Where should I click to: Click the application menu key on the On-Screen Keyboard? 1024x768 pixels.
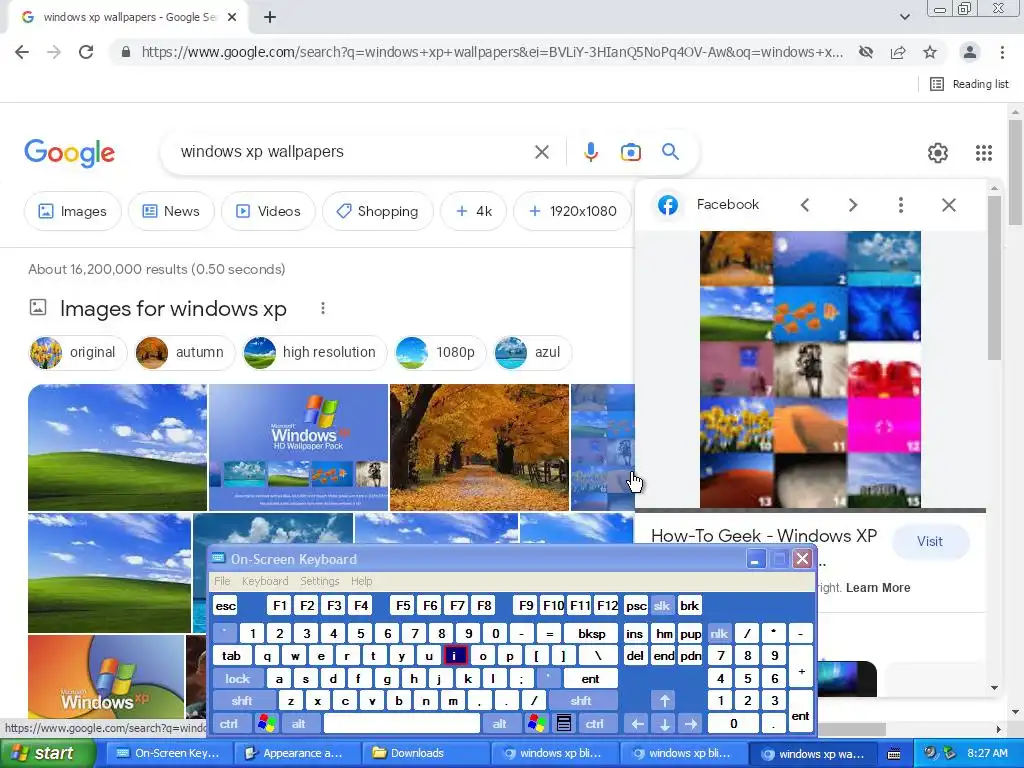[x=564, y=724]
